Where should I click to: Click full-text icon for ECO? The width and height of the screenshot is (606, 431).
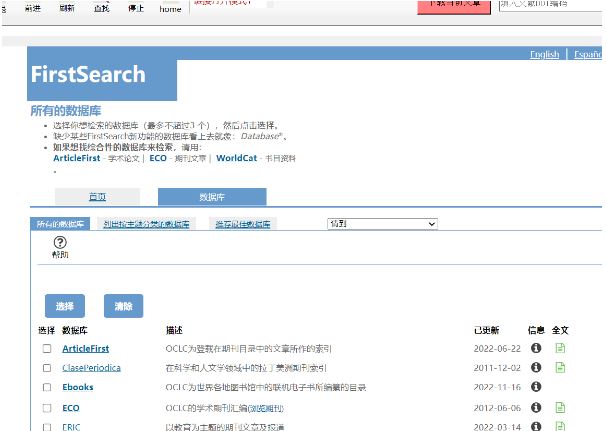(560, 407)
